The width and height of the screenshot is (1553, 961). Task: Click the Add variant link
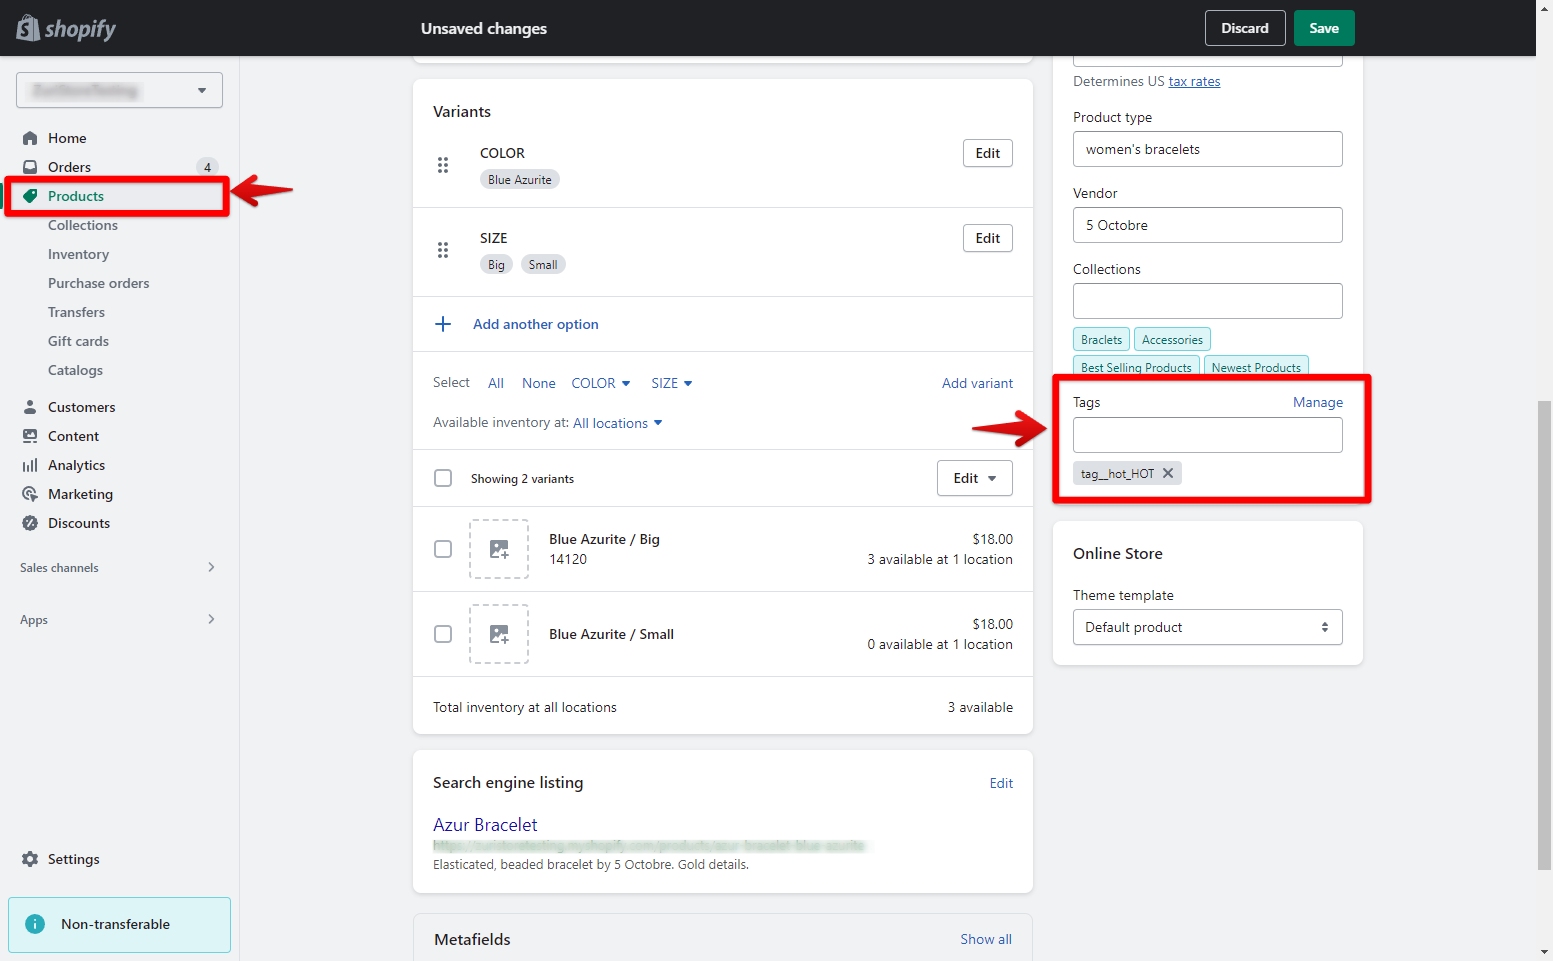[977, 383]
